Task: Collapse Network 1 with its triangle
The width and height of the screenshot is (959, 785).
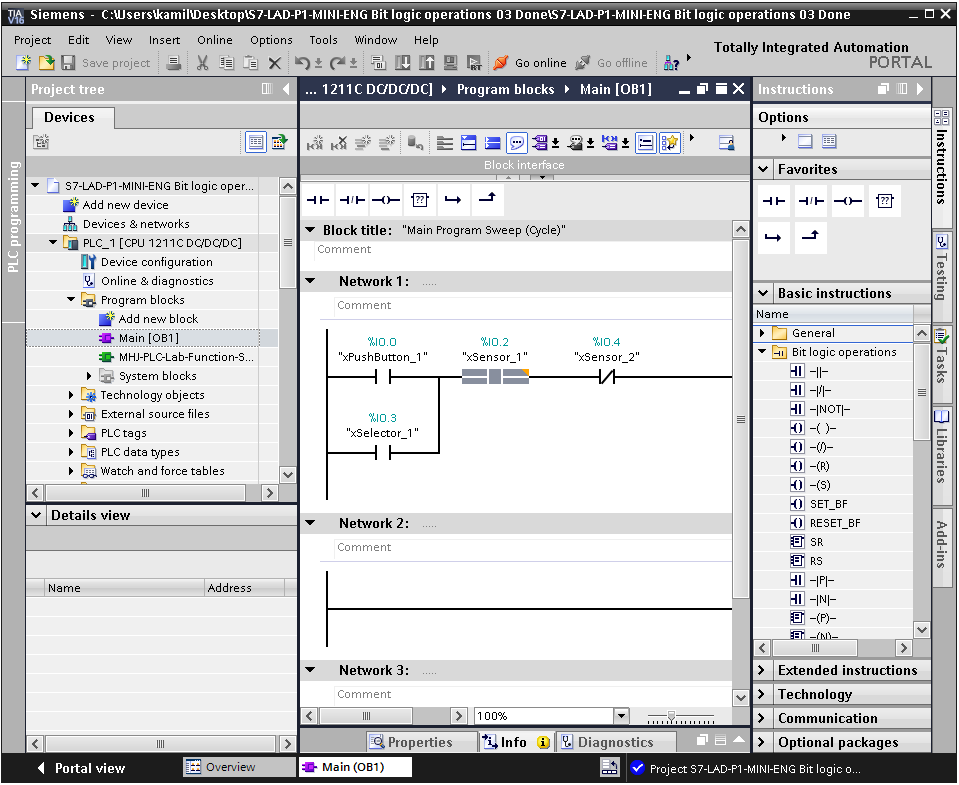Action: coord(310,281)
